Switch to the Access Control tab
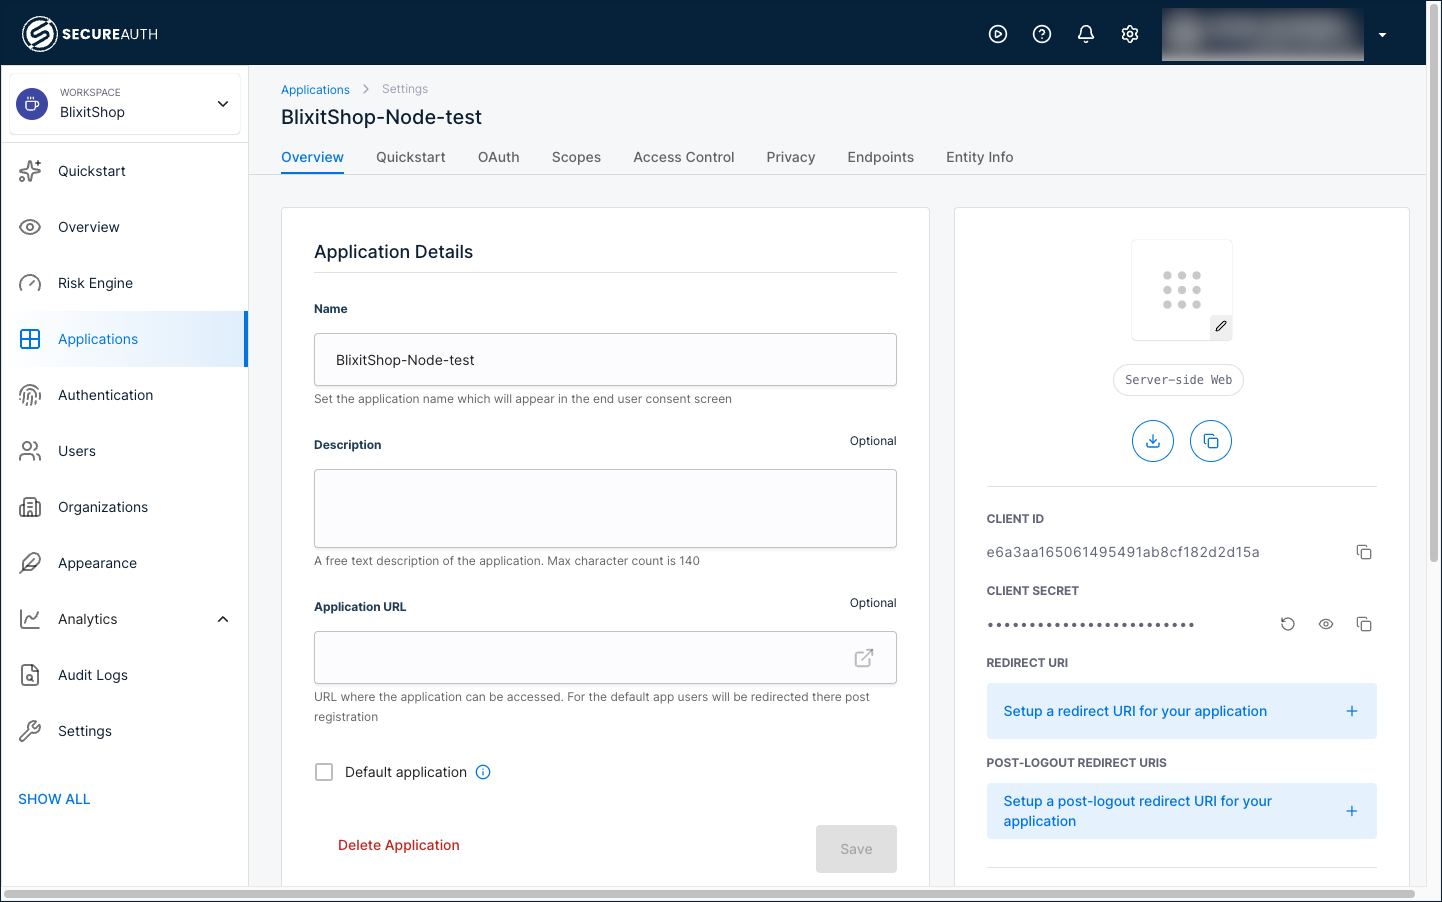The width and height of the screenshot is (1442, 902). 684,157
